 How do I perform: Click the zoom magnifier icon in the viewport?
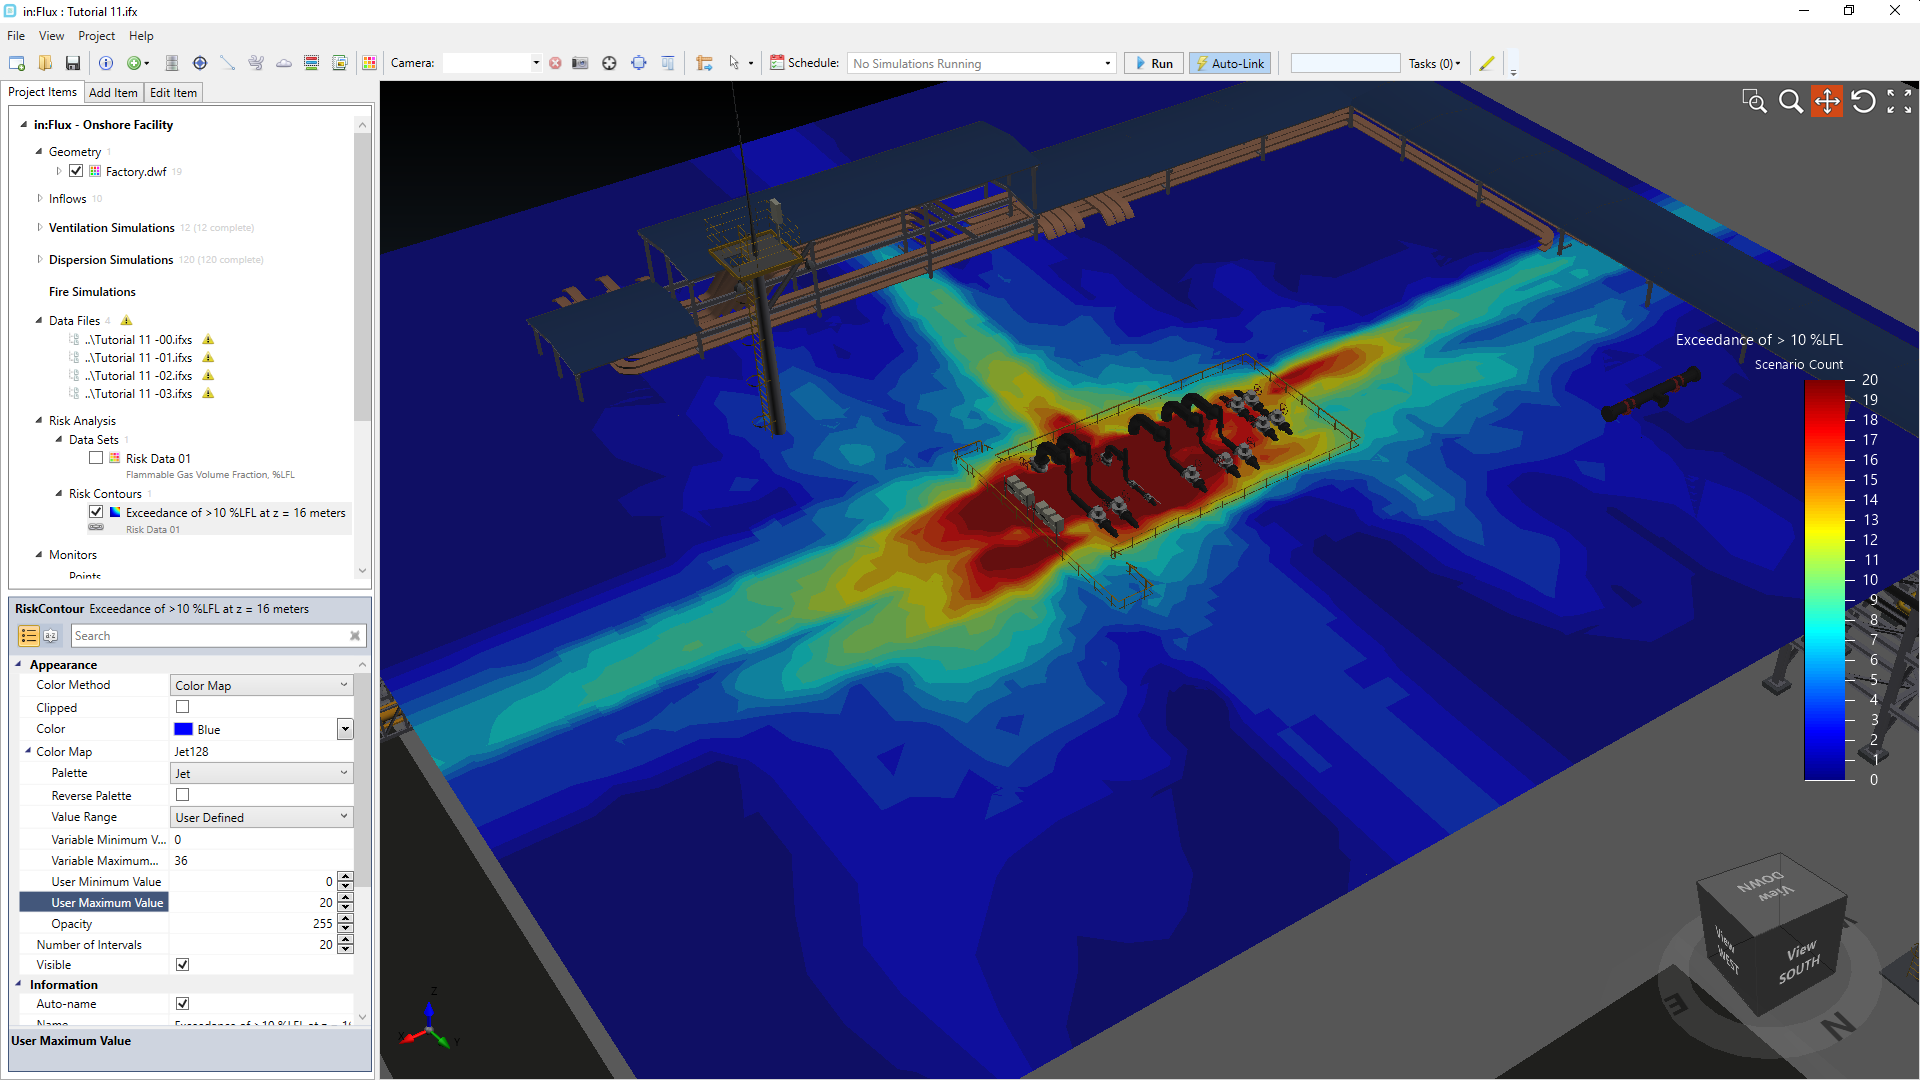click(x=1790, y=101)
